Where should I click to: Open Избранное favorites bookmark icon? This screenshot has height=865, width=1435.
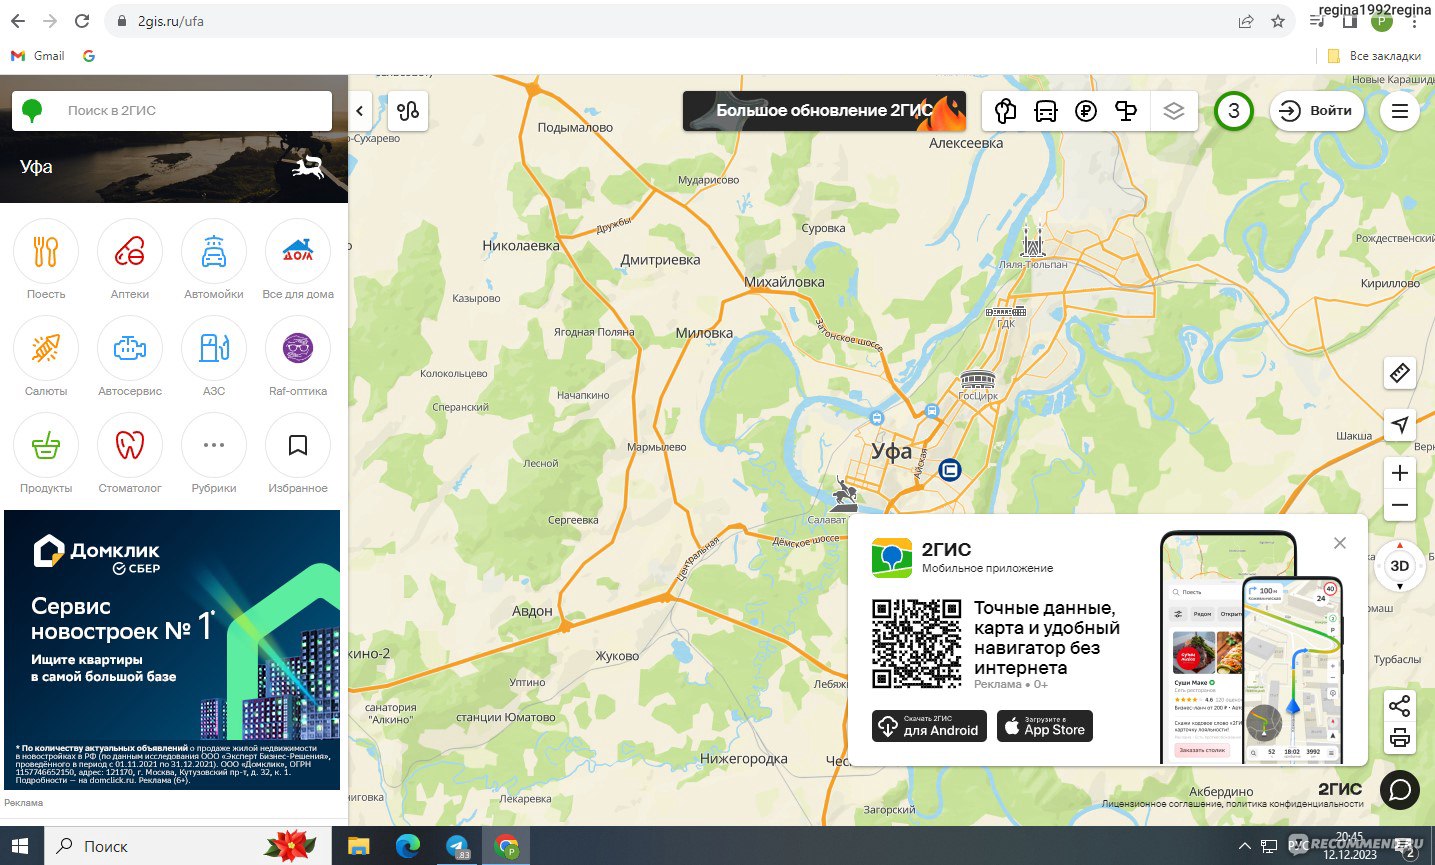298,445
